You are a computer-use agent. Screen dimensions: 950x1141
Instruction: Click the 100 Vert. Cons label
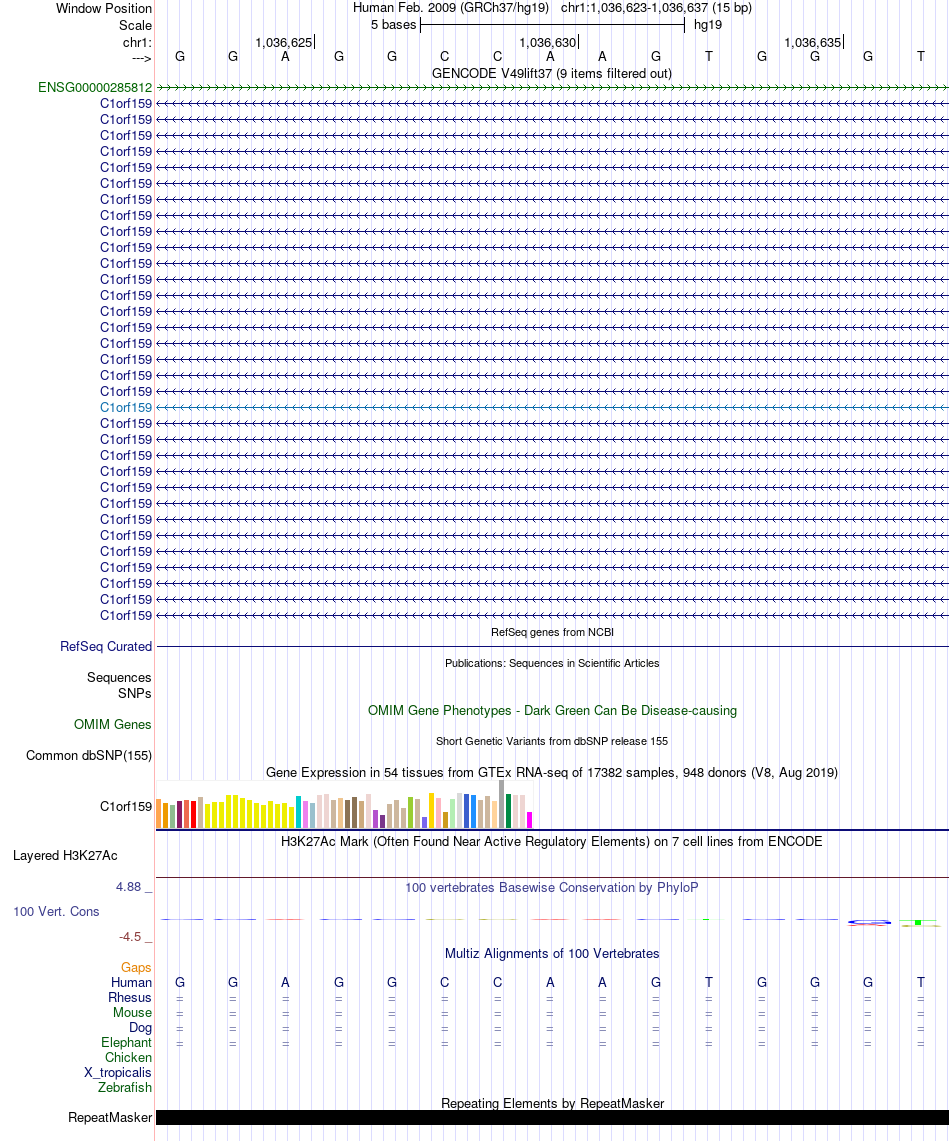pos(56,912)
